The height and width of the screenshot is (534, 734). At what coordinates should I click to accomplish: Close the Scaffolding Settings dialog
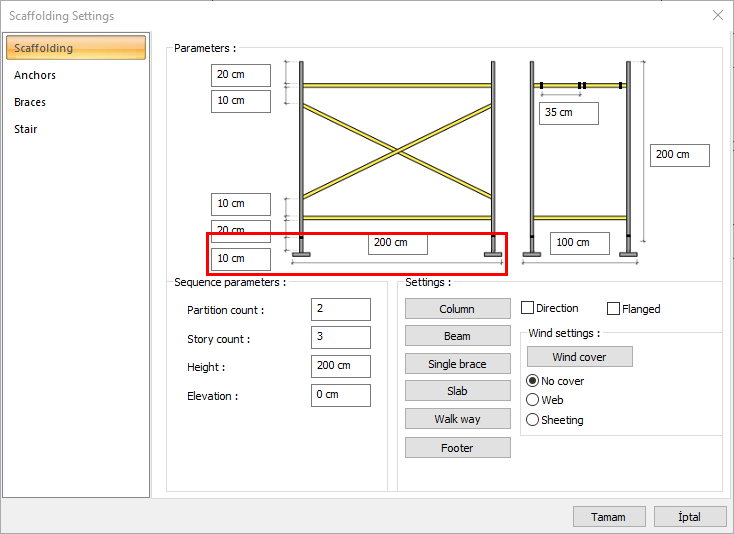[x=717, y=15]
